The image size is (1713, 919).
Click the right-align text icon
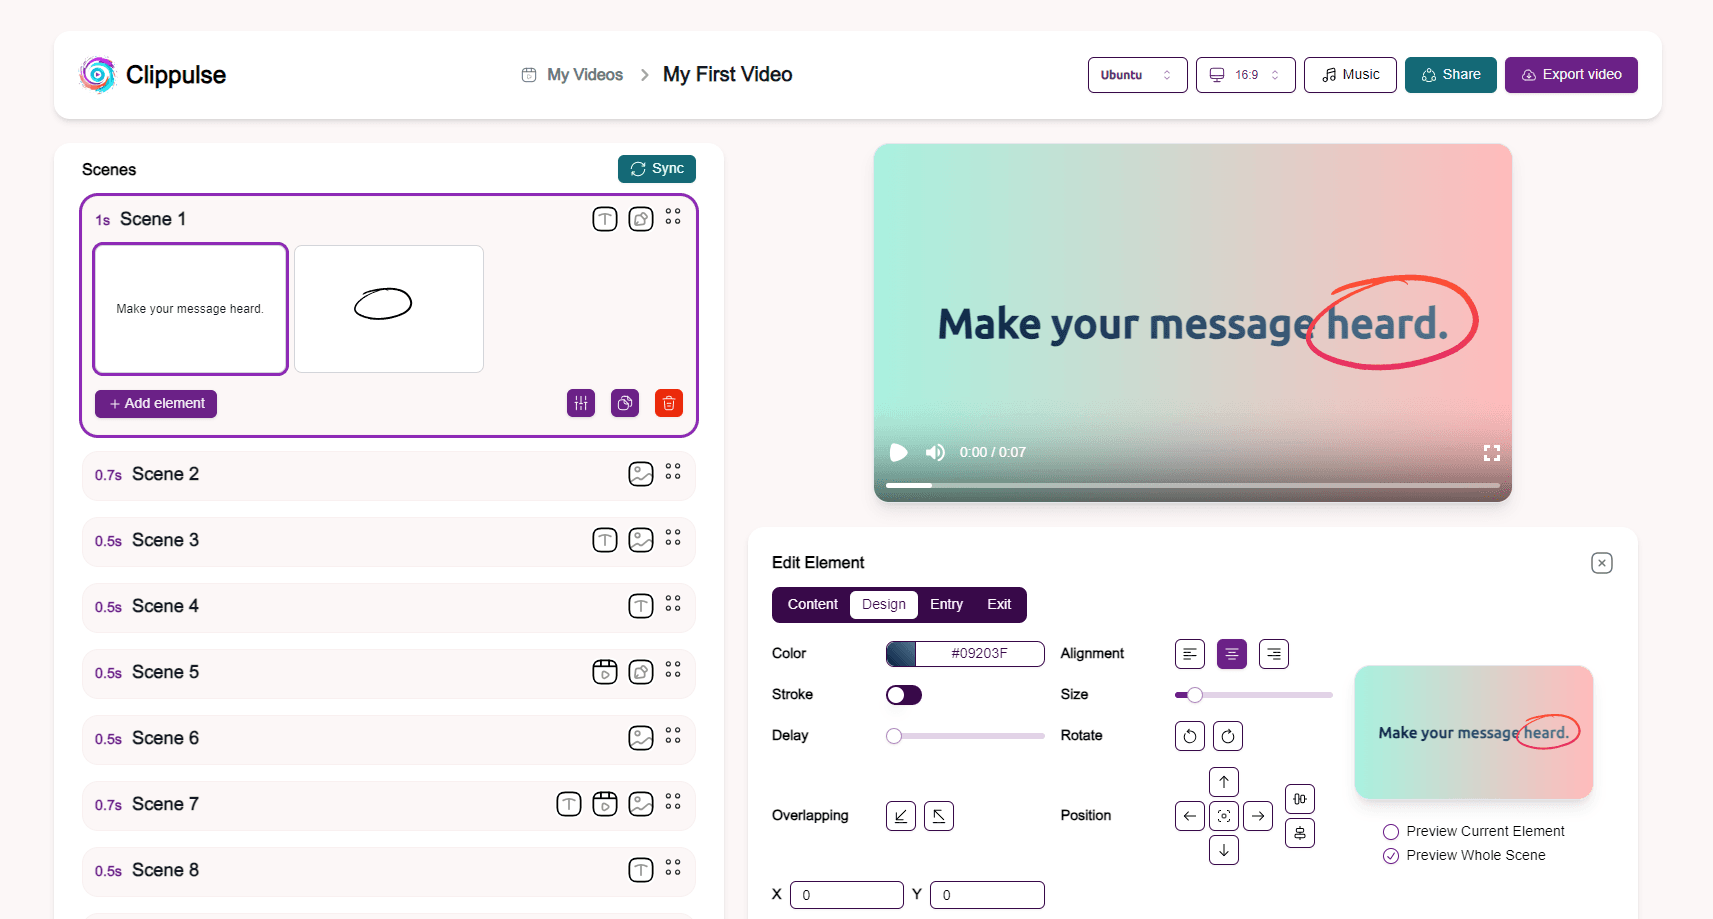[1273, 653]
